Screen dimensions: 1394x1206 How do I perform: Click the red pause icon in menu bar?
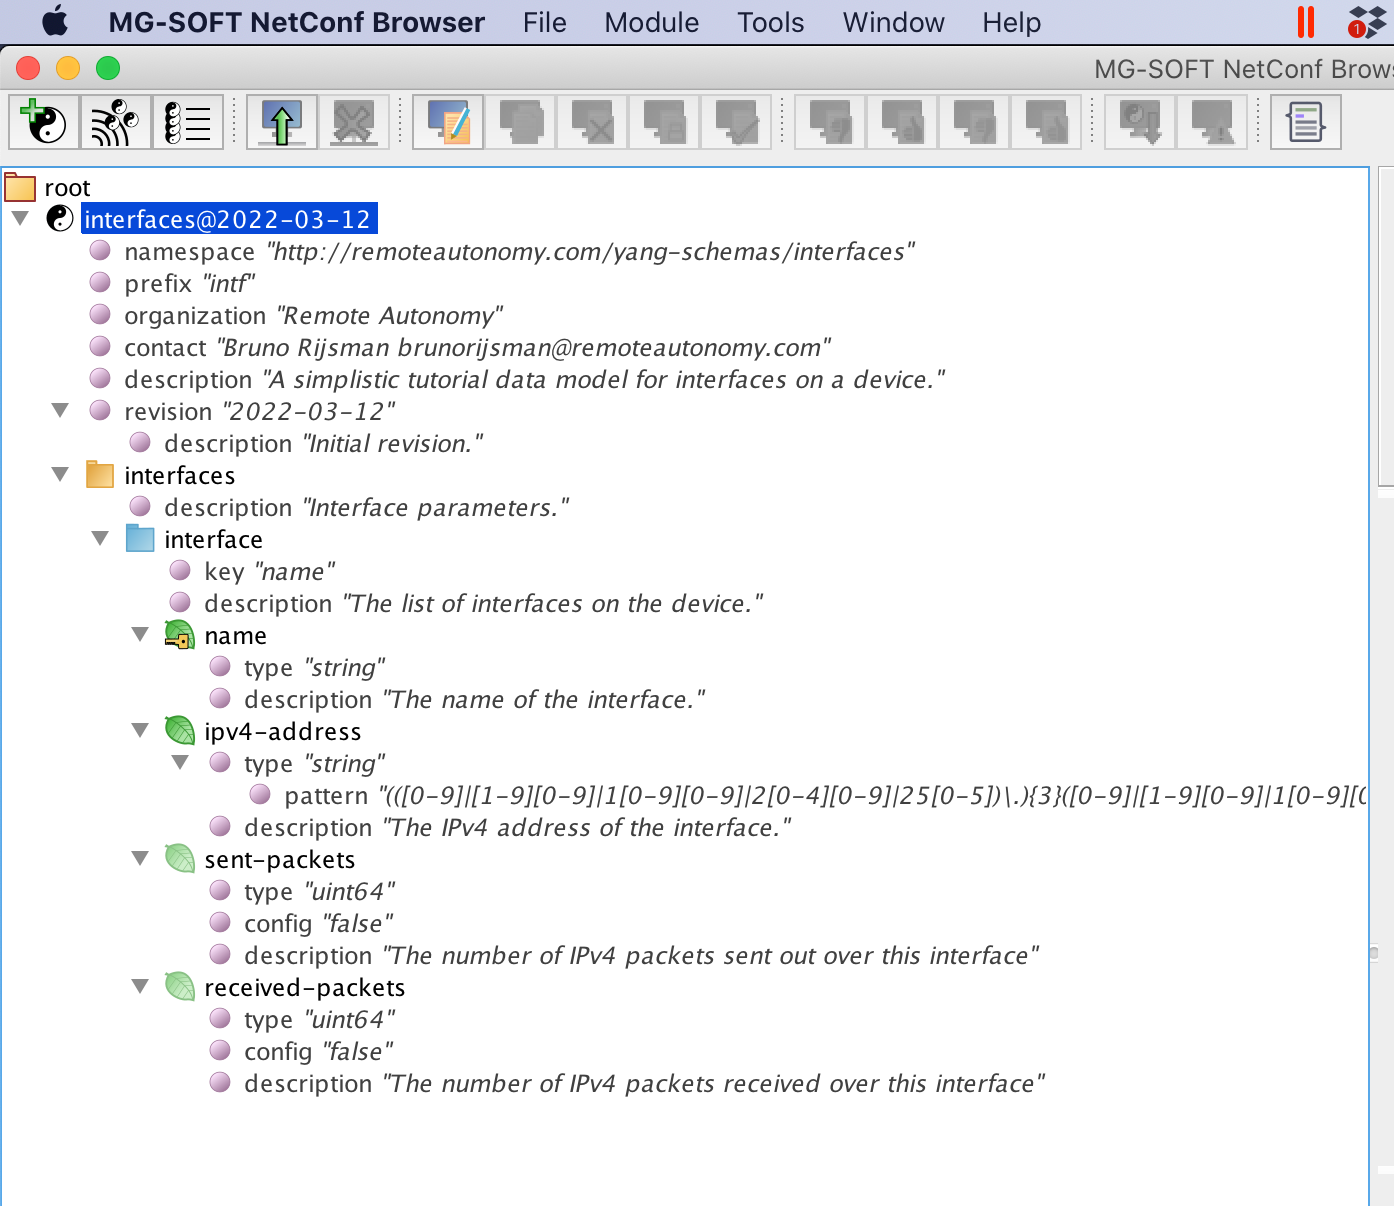coord(1305,21)
